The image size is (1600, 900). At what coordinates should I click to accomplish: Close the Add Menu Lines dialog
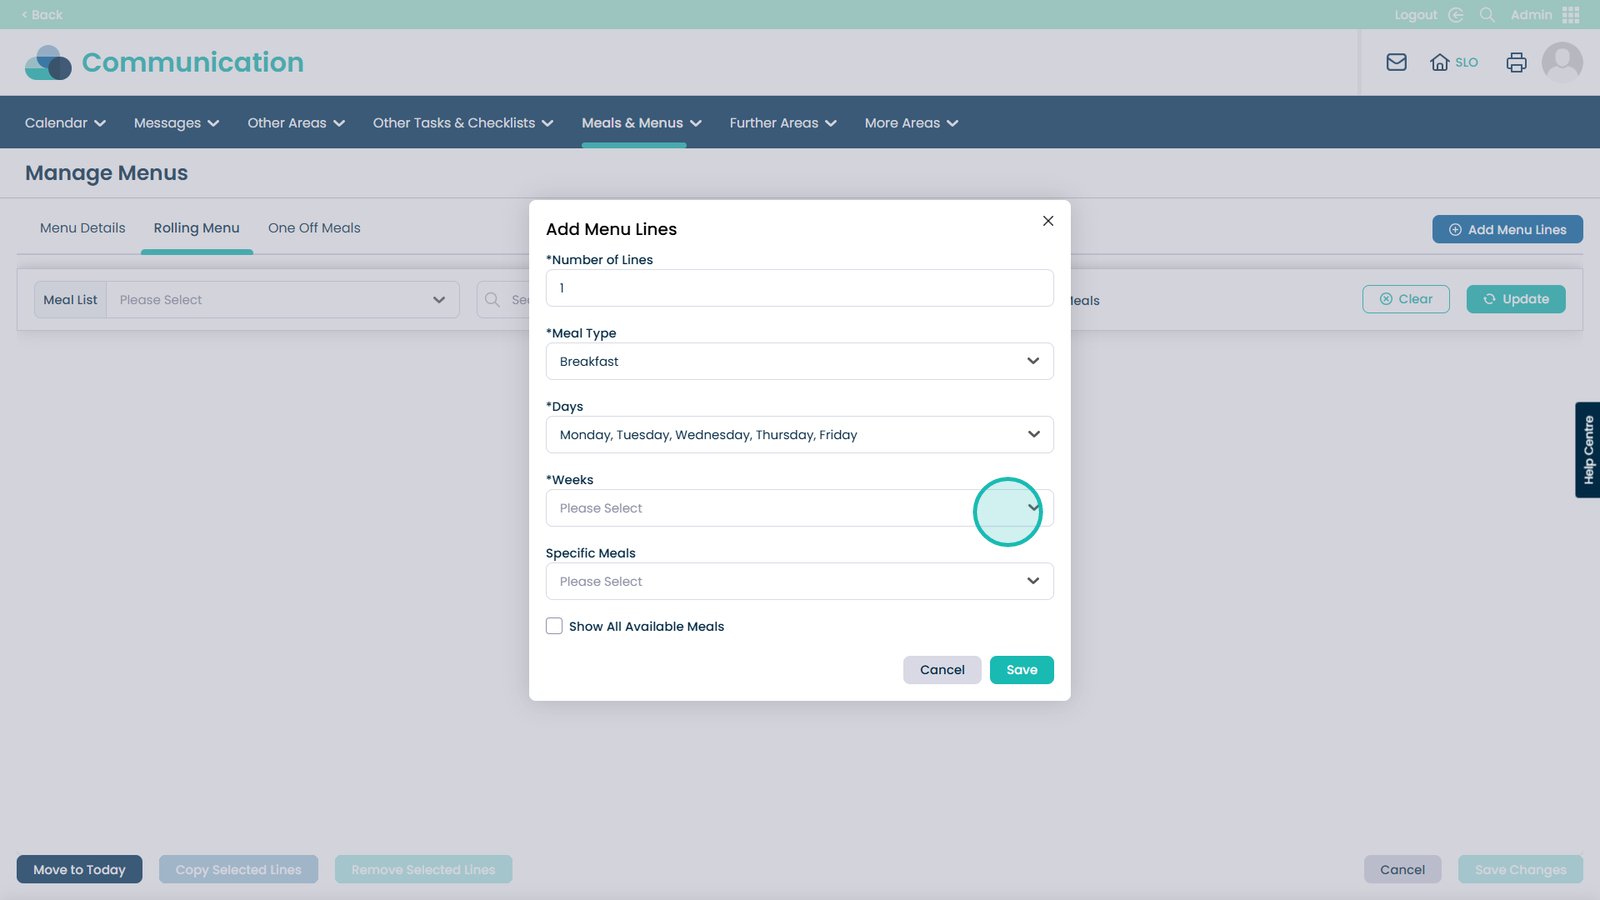[x=1048, y=221]
